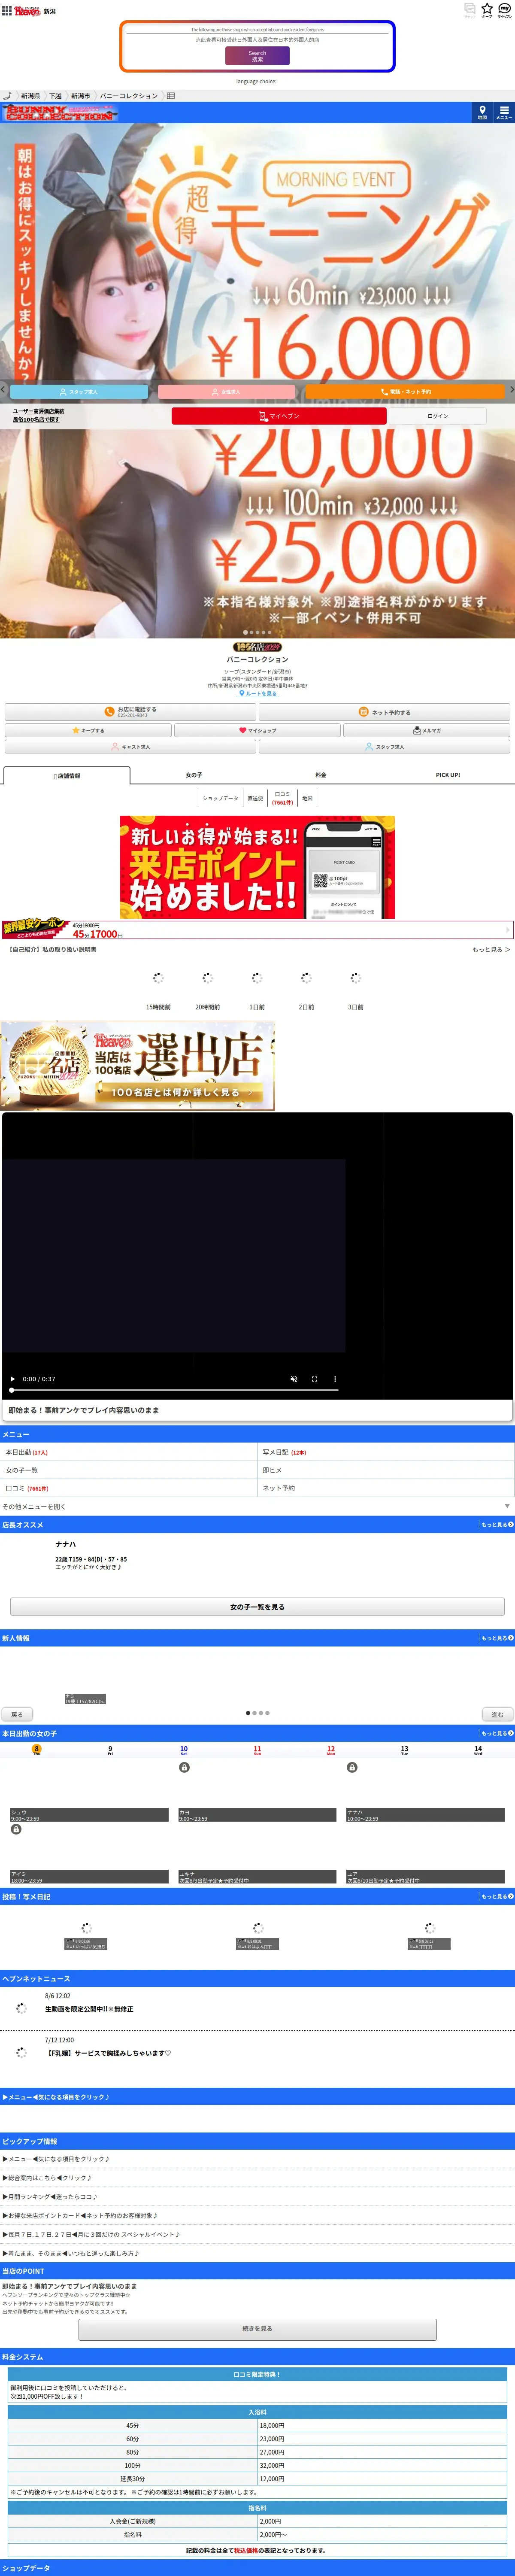The image size is (515, 2576).
Task: Select the date 11 Sun
Action: pyautogui.click(x=257, y=1750)
